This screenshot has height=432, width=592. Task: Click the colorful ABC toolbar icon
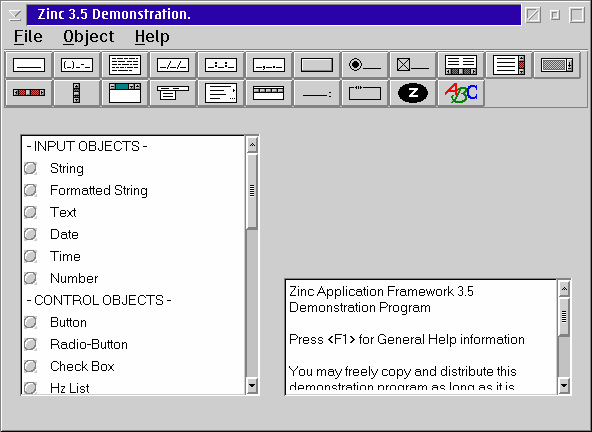pyautogui.click(x=461, y=93)
